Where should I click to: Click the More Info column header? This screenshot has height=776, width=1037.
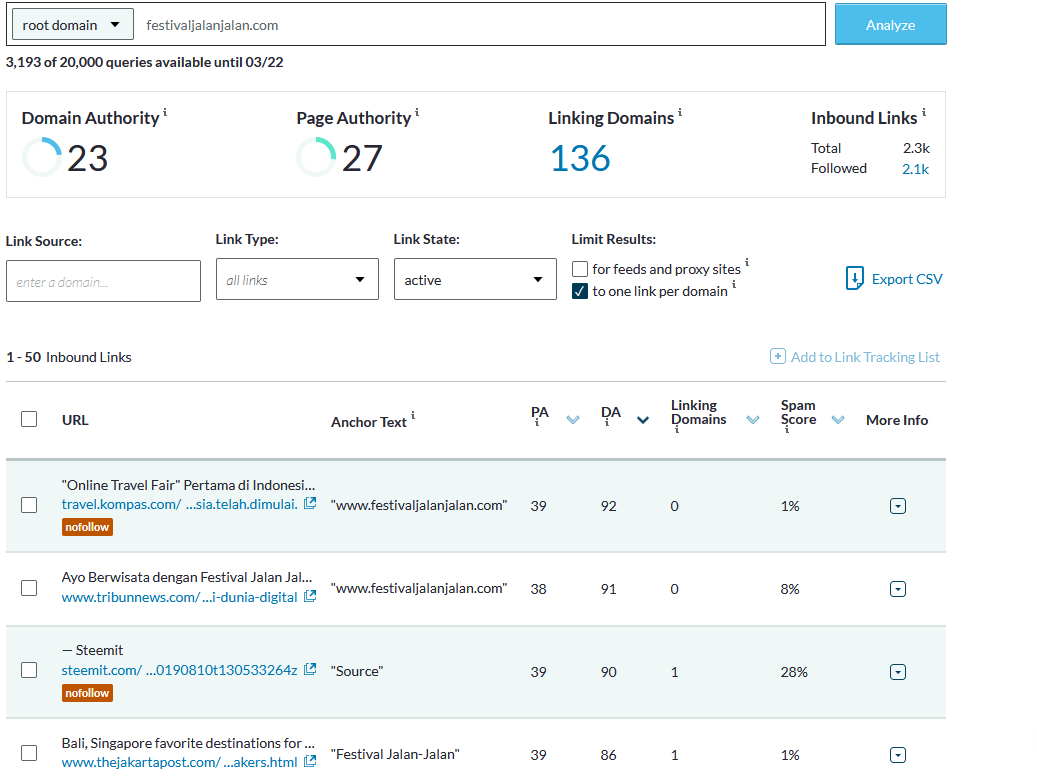point(897,420)
